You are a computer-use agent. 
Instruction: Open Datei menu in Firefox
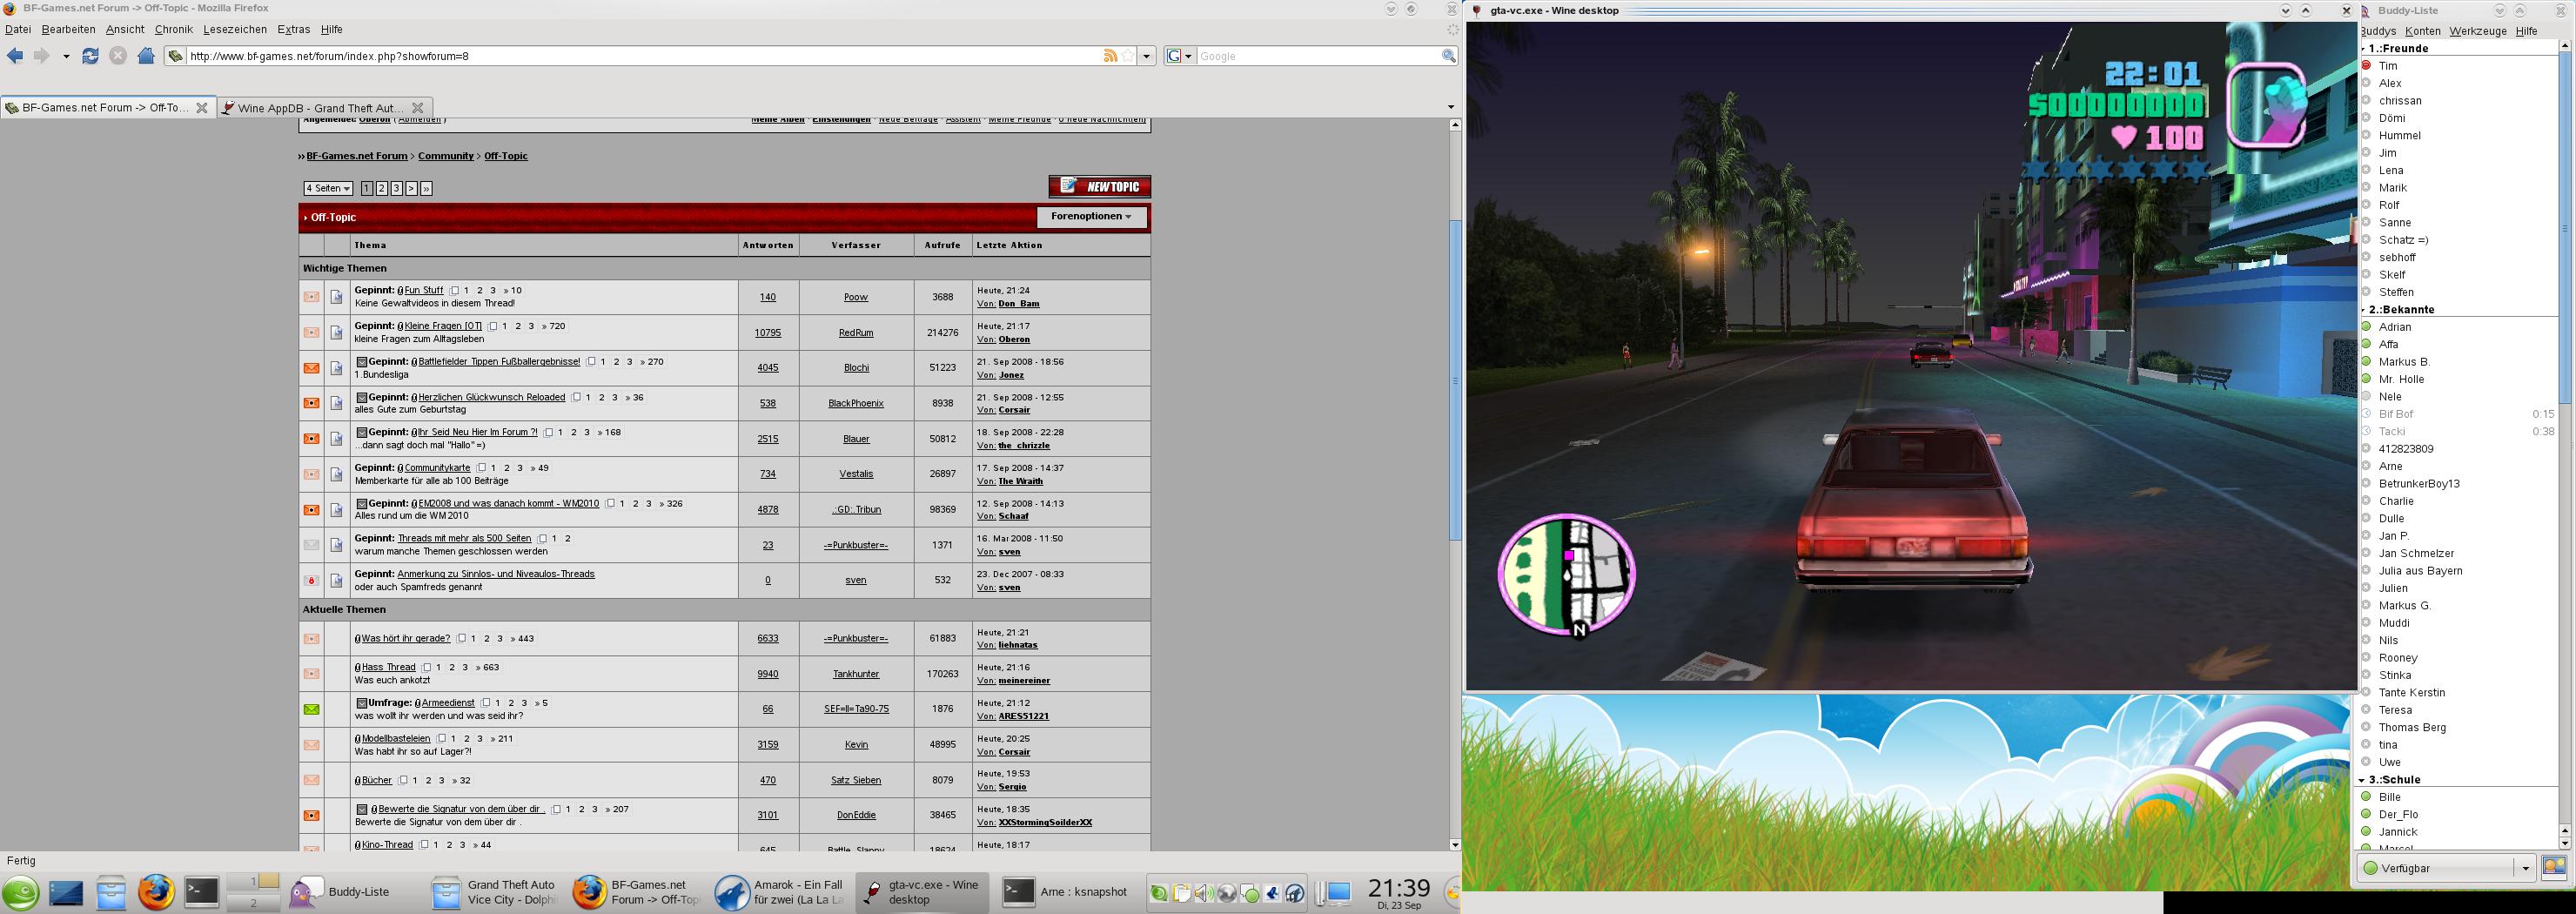(18, 30)
